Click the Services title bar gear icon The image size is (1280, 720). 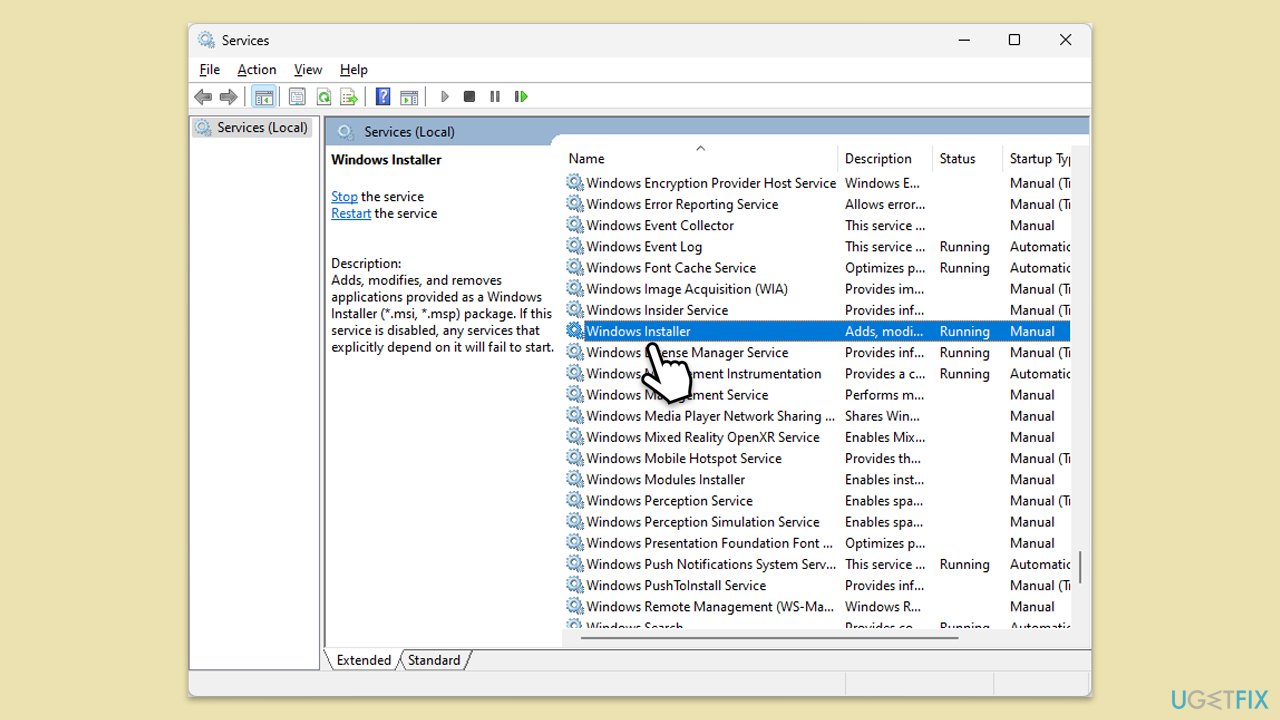pos(206,40)
